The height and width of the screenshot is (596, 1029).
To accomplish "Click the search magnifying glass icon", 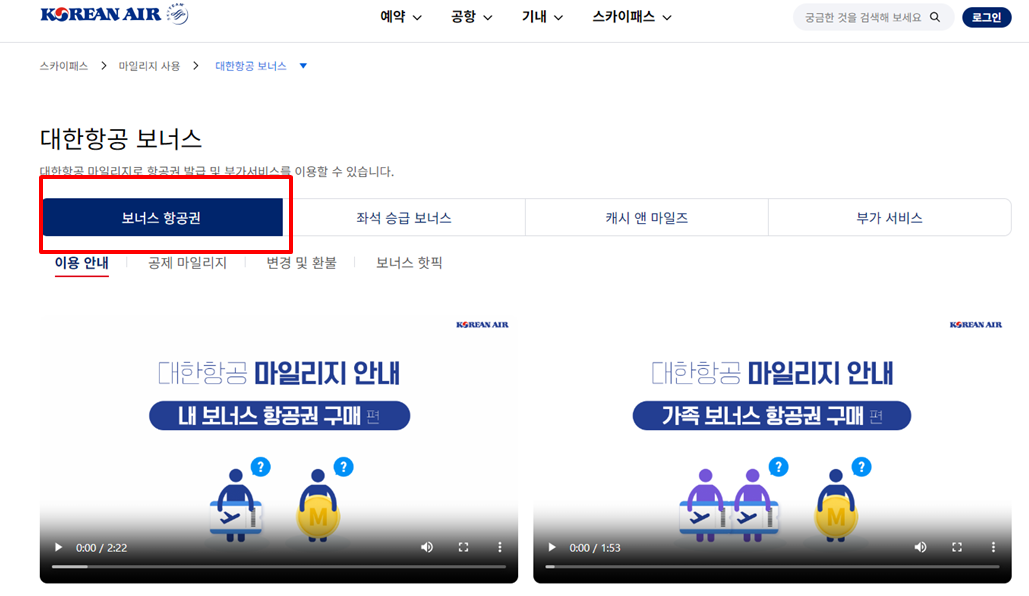I will (x=934, y=17).
